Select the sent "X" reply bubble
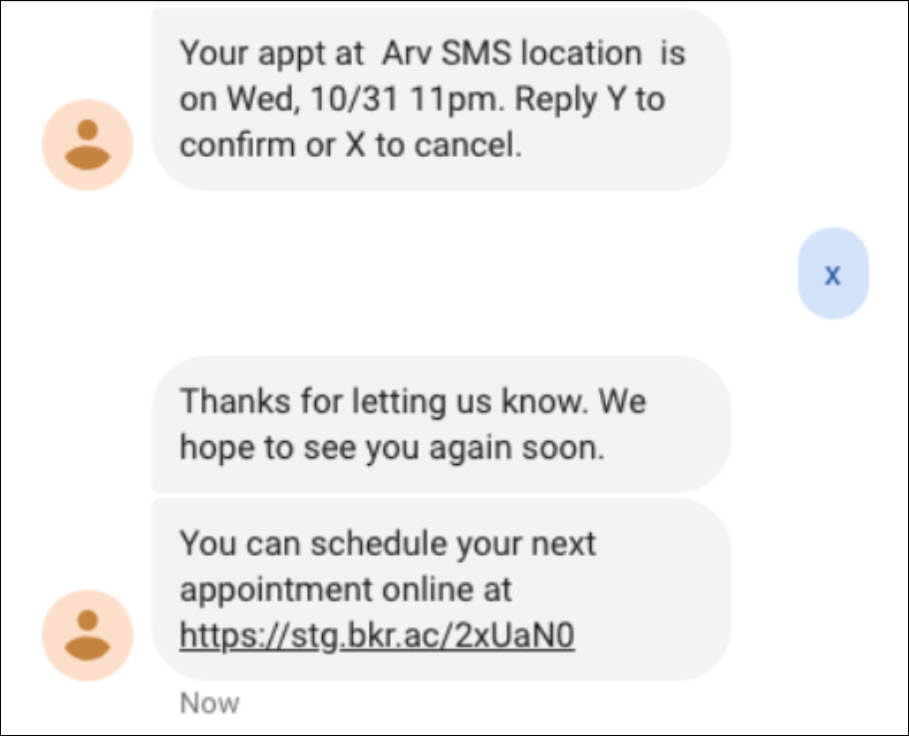This screenshot has height=736, width=909. point(833,274)
